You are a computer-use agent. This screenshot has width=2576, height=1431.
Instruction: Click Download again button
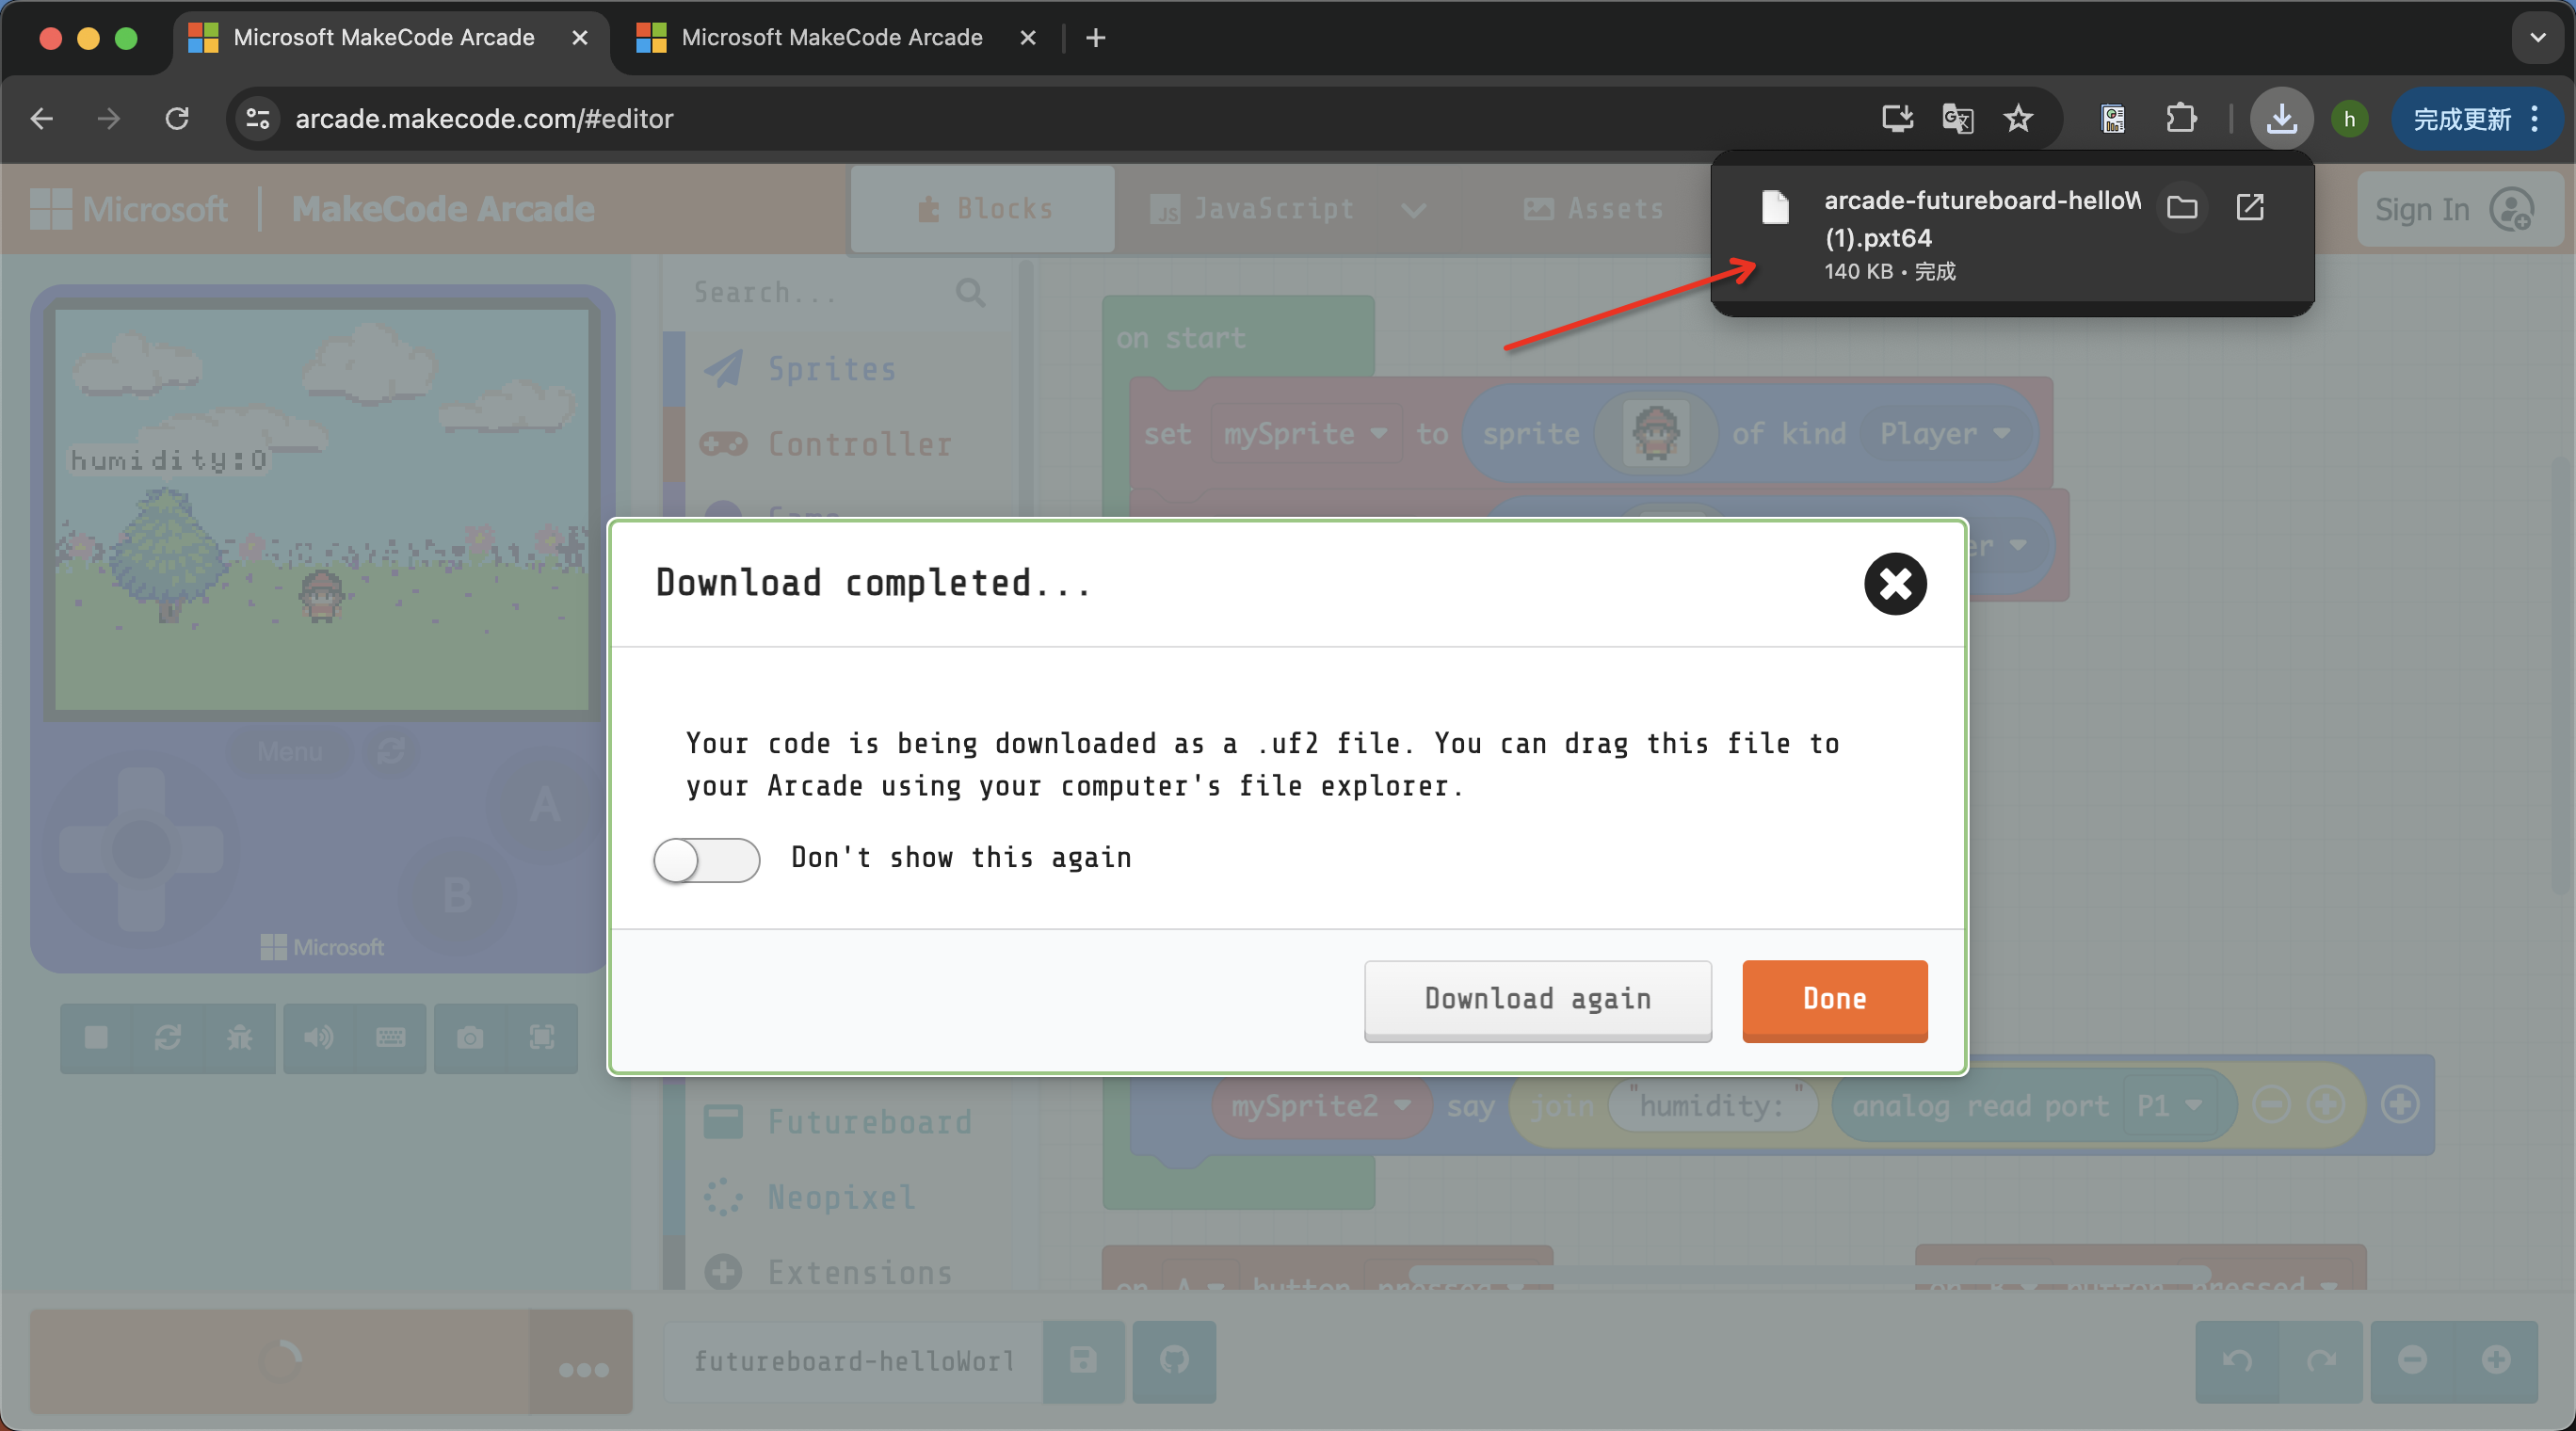click(1537, 999)
